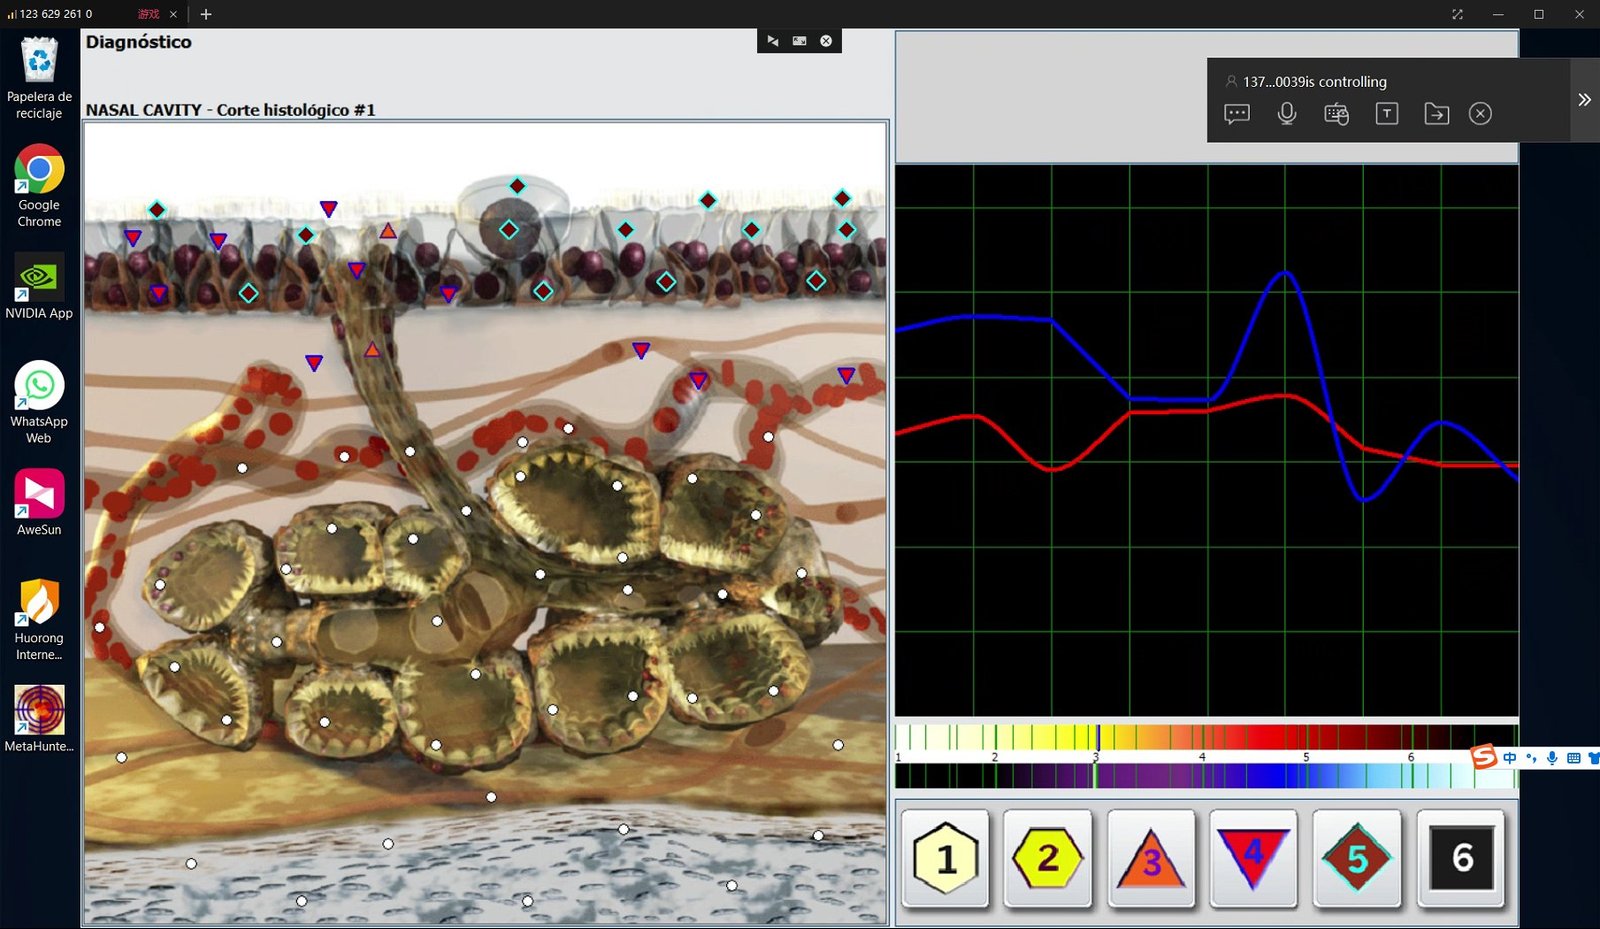Select the yellow level 2 hexagon button

click(1048, 858)
